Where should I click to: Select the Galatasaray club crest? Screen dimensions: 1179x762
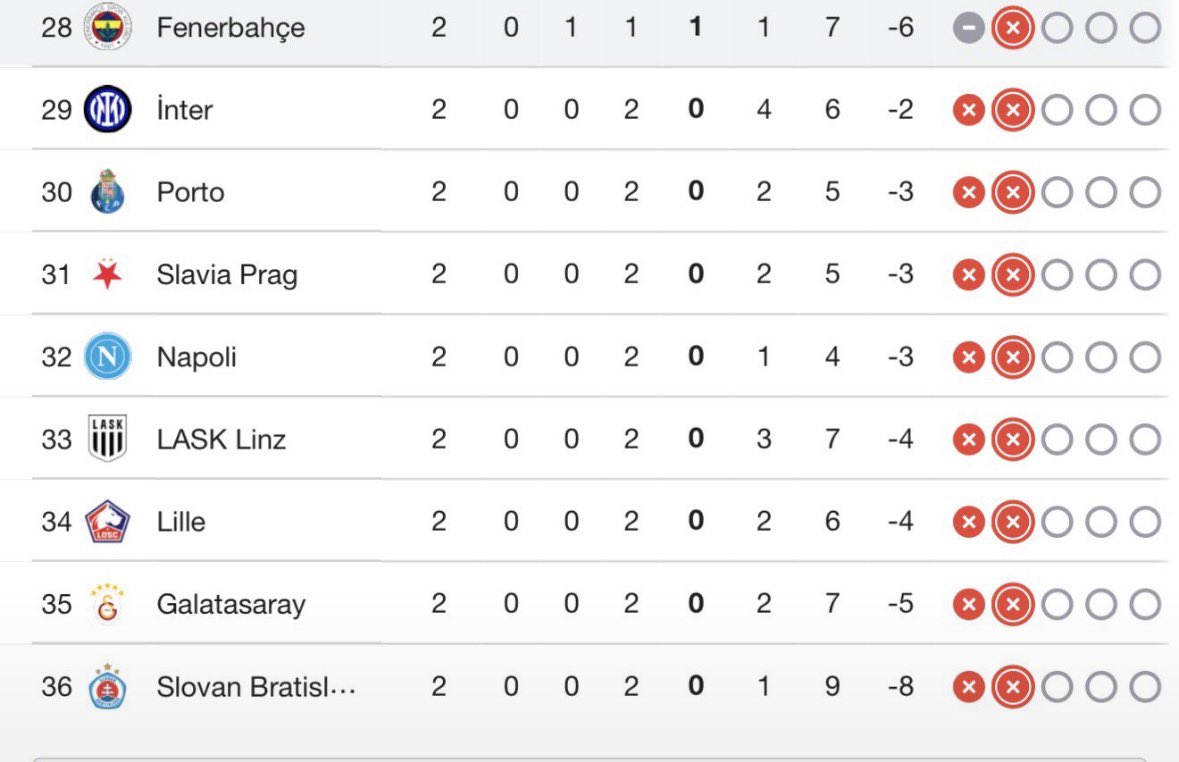[108, 603]
